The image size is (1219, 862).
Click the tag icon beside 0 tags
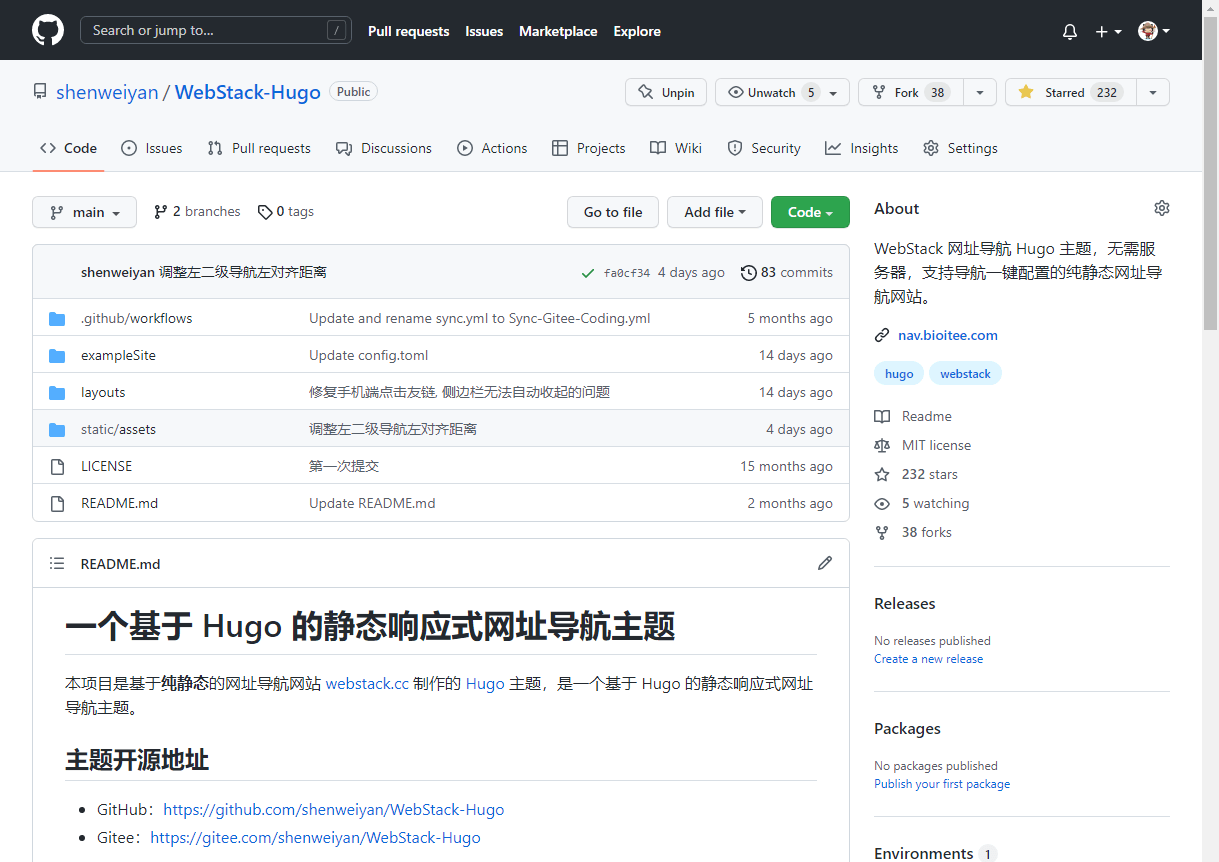click(x=265, y=212)
